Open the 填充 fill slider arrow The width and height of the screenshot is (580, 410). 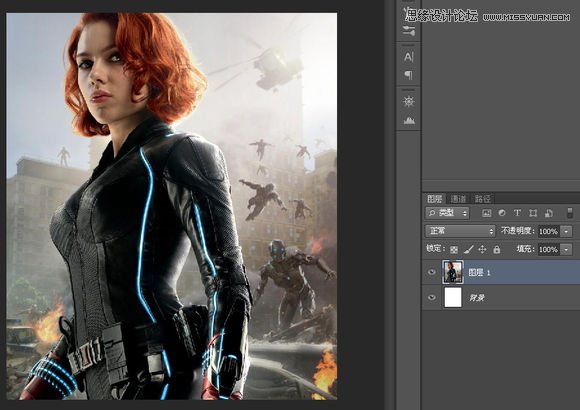coord(566,249)
